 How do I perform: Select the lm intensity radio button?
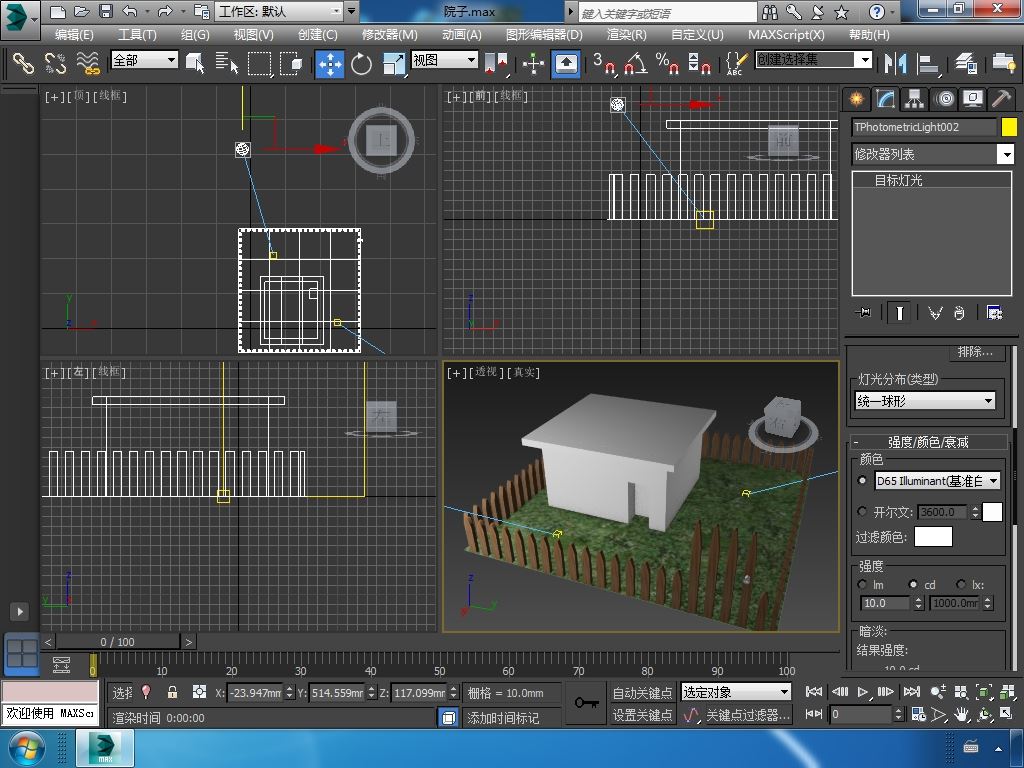[863, 584]
